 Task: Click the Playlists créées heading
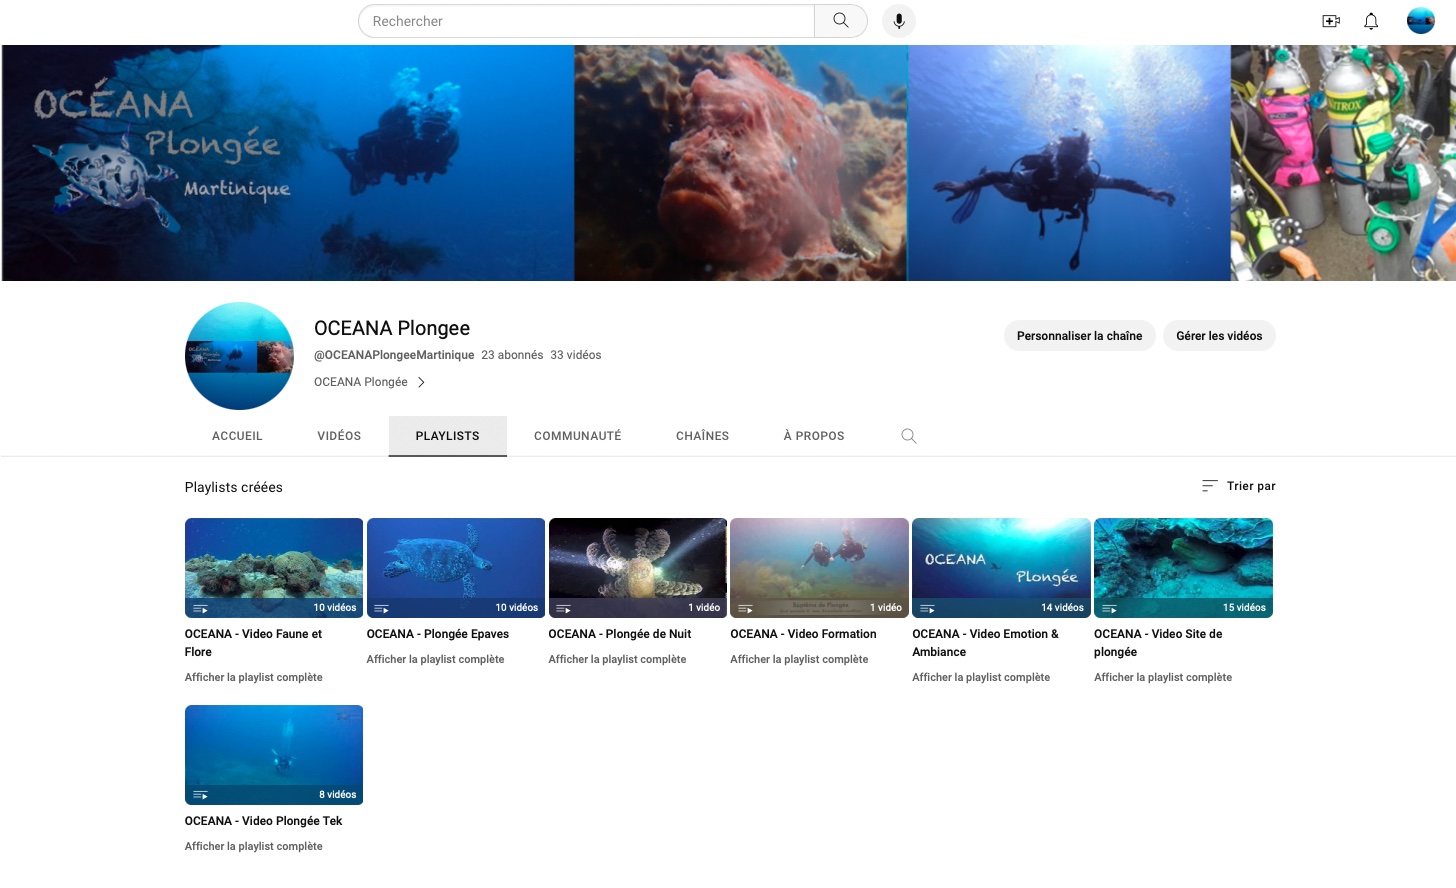[234, 487]
